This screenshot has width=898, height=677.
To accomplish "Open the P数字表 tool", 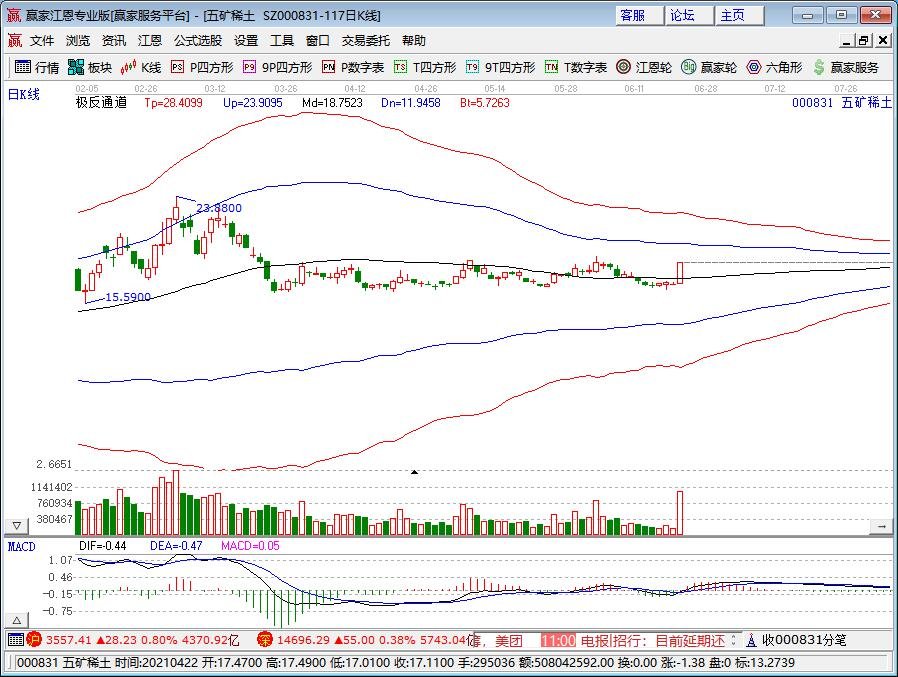I will click(x=353, y=68).
